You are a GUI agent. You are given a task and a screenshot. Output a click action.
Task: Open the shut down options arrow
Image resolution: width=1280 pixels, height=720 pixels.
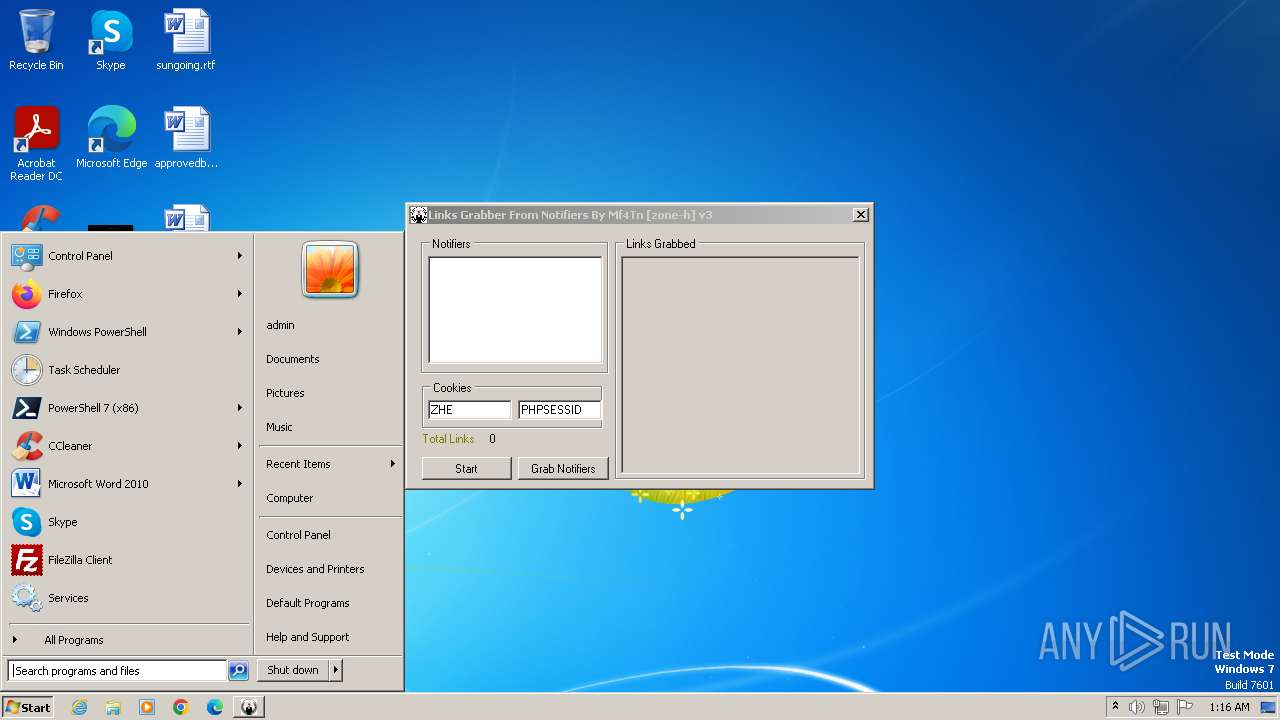click(336, 670)
